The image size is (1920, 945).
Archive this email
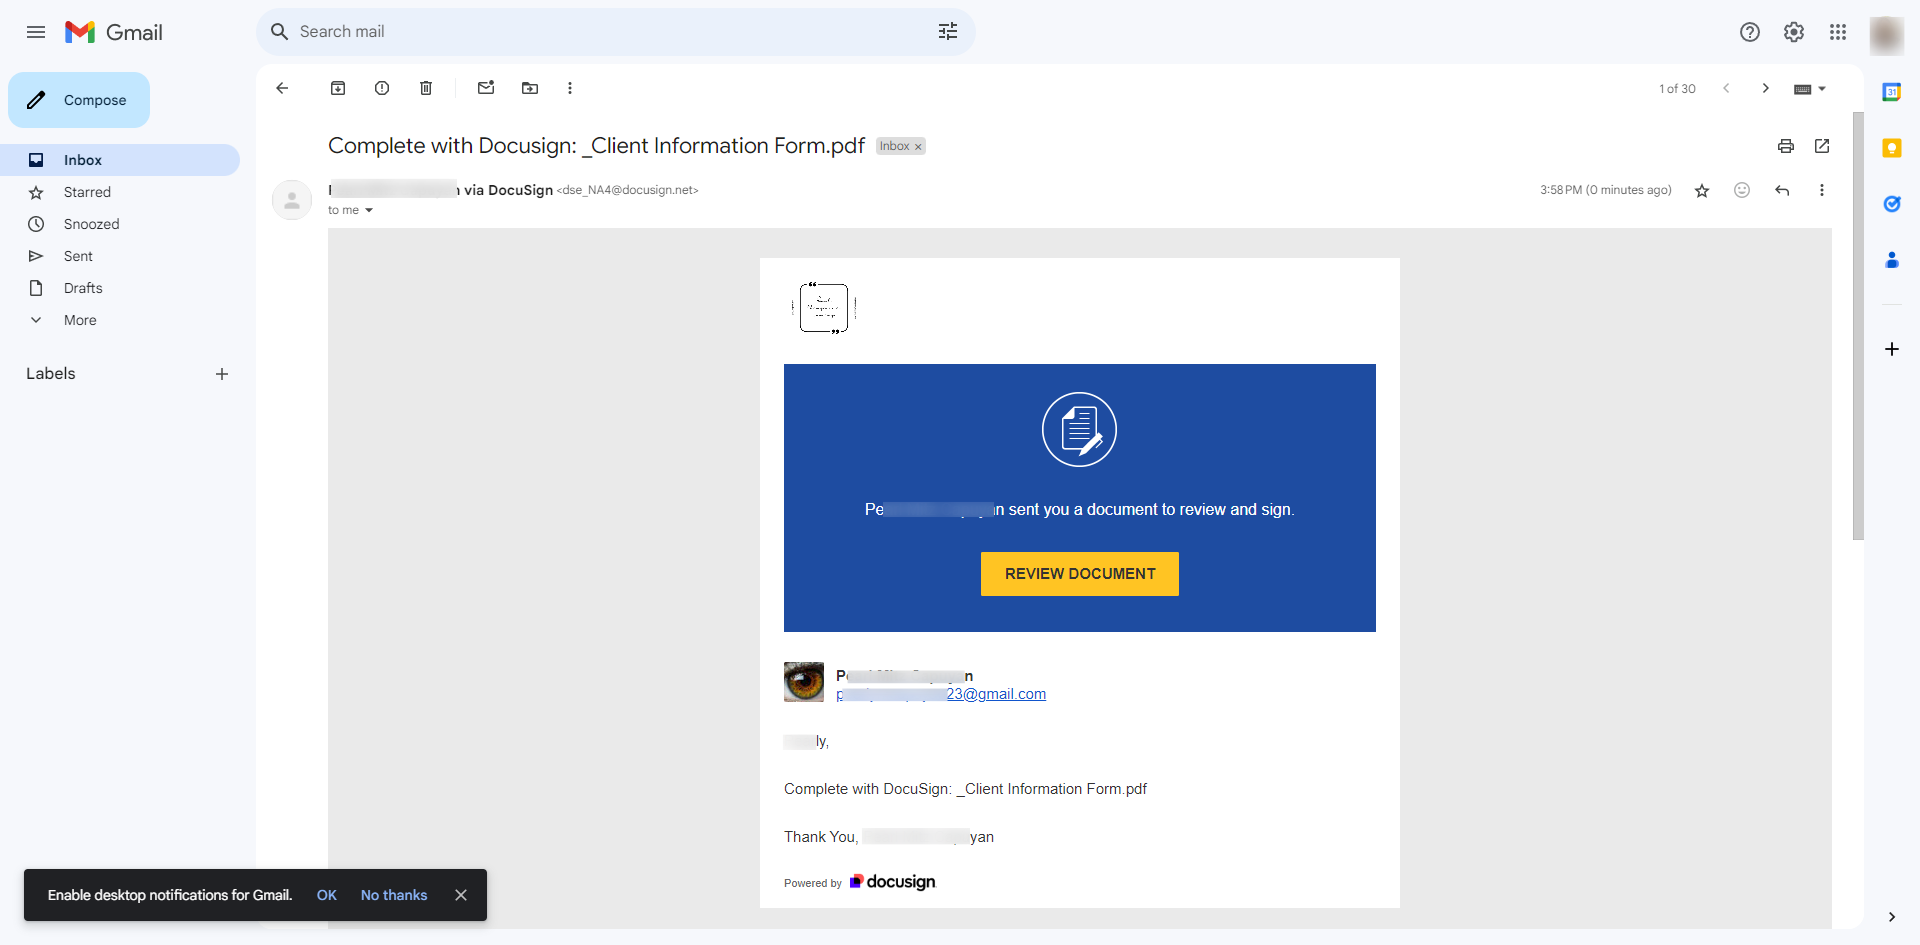click(338, 88)
